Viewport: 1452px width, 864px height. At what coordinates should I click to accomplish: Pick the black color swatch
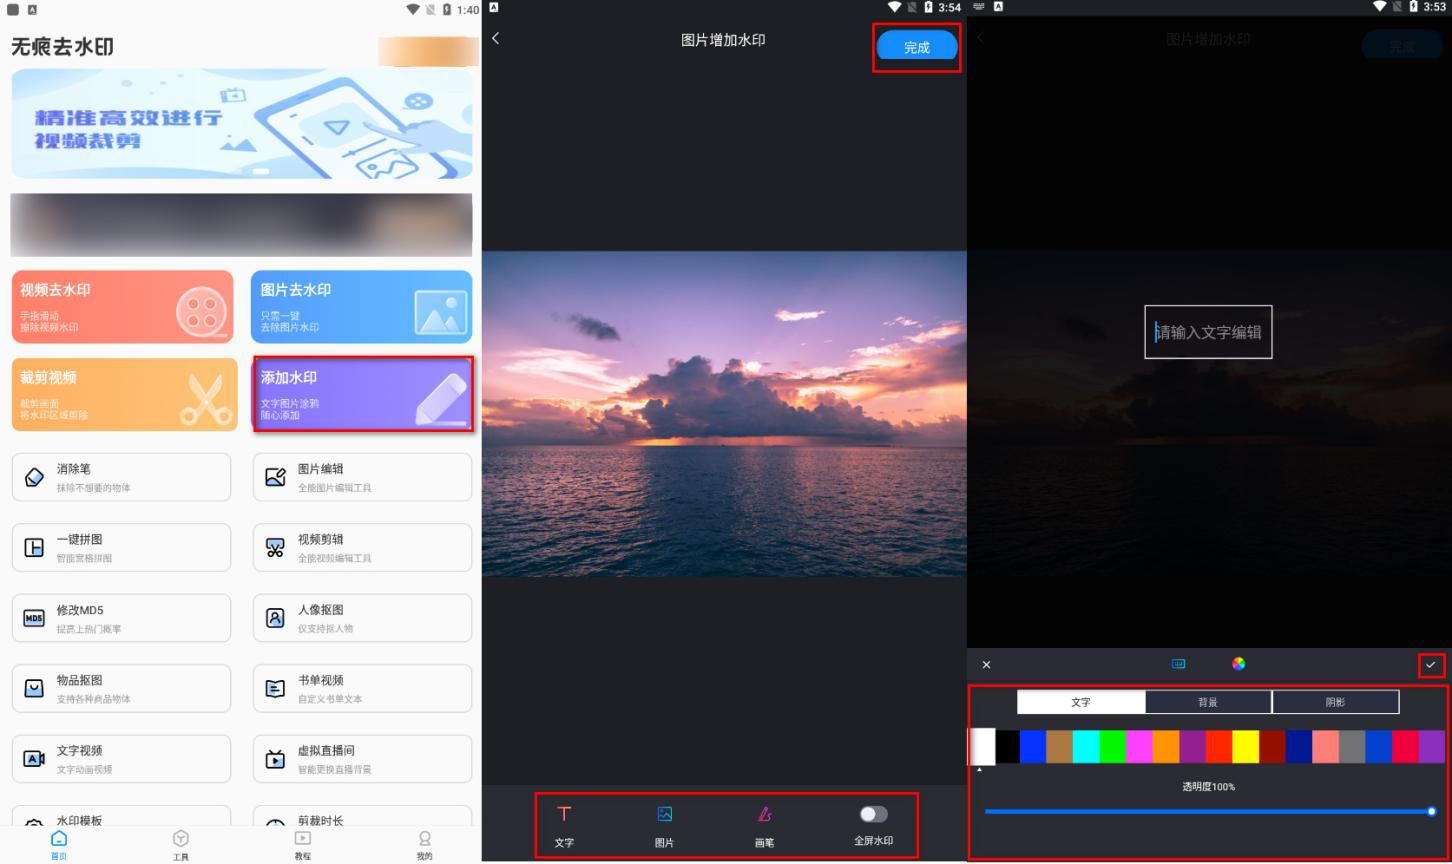click(1007, 747)
